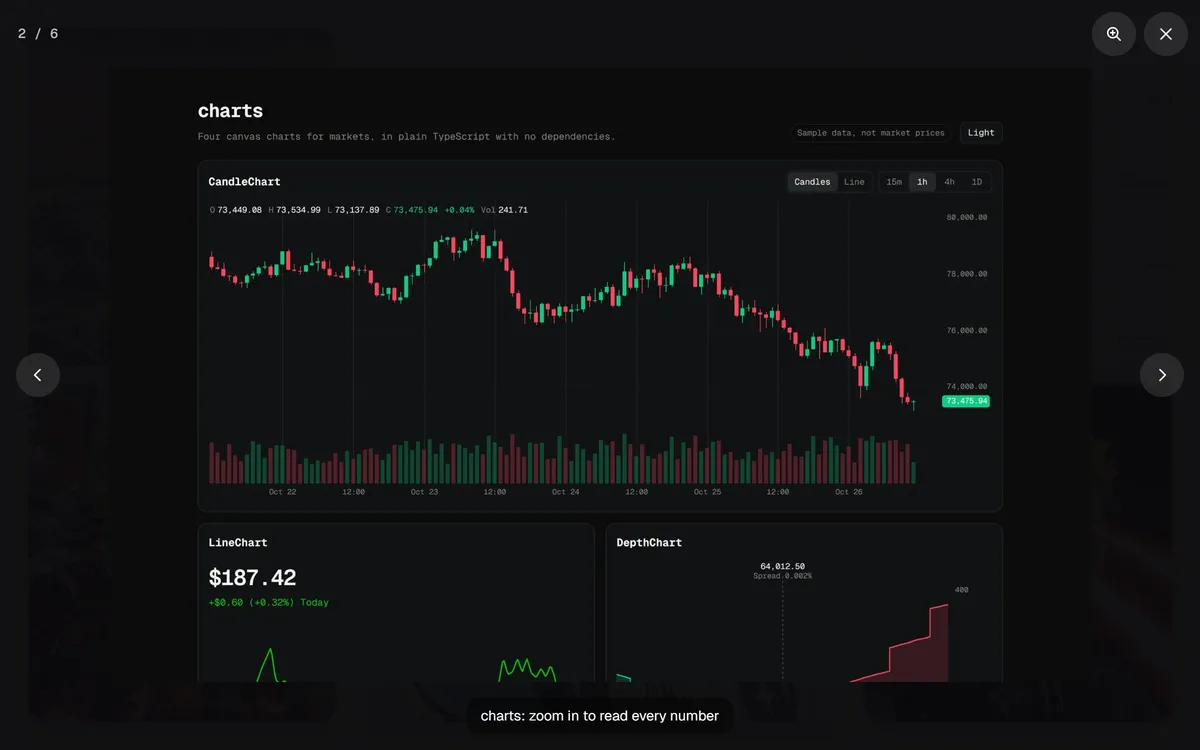
Task: Click the high value "73,534.99"
Action: [298, 210]
